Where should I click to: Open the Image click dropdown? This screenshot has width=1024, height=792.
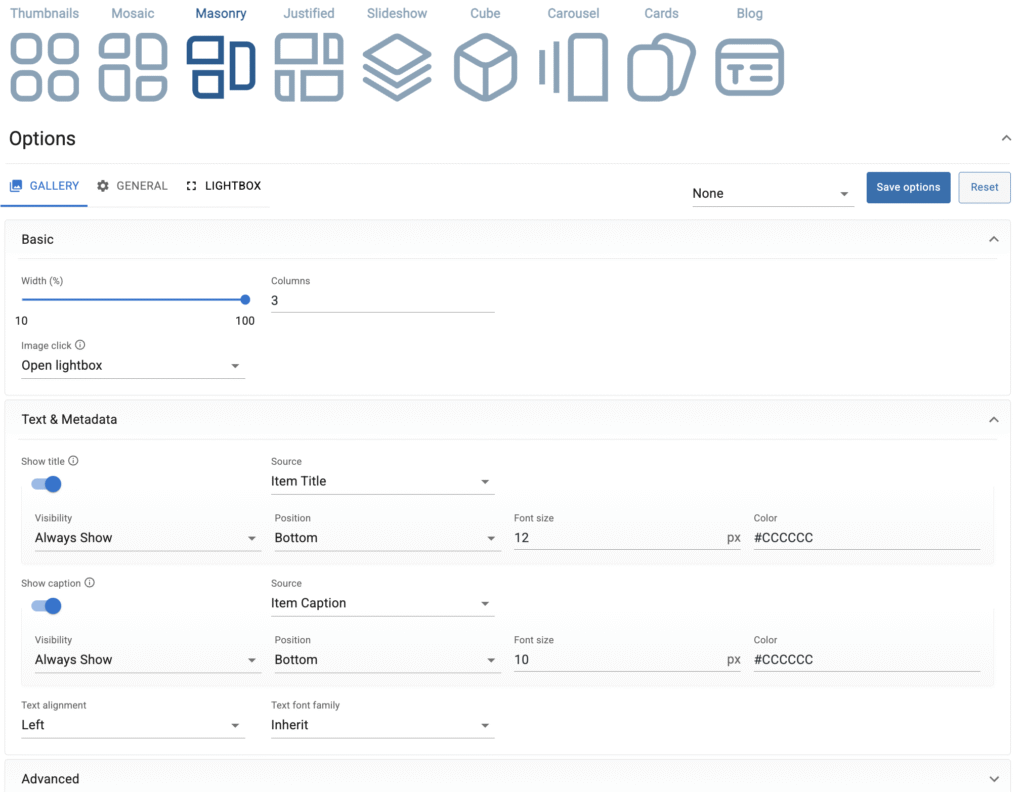tap(132, 366)
